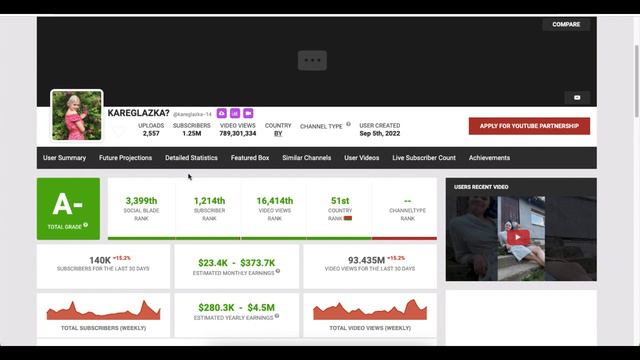Click the KAREGLAZKA channel profile picture
The image size is (640, 360).
77,116
